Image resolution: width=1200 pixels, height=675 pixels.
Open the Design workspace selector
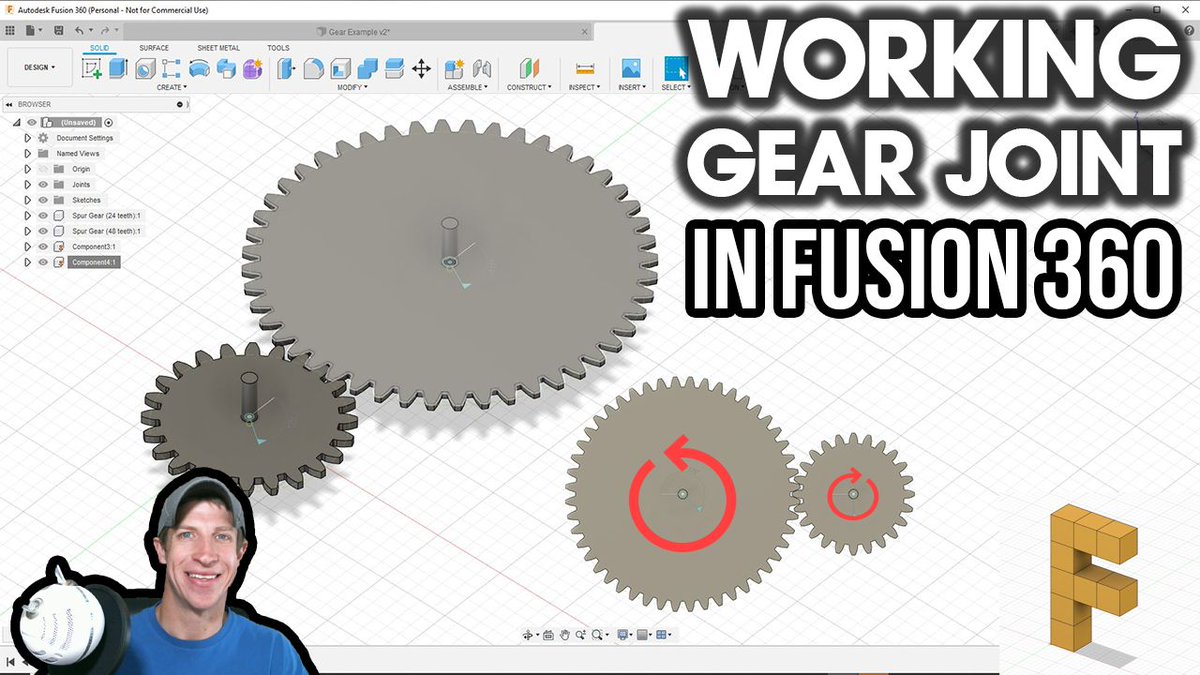[40, 66]
